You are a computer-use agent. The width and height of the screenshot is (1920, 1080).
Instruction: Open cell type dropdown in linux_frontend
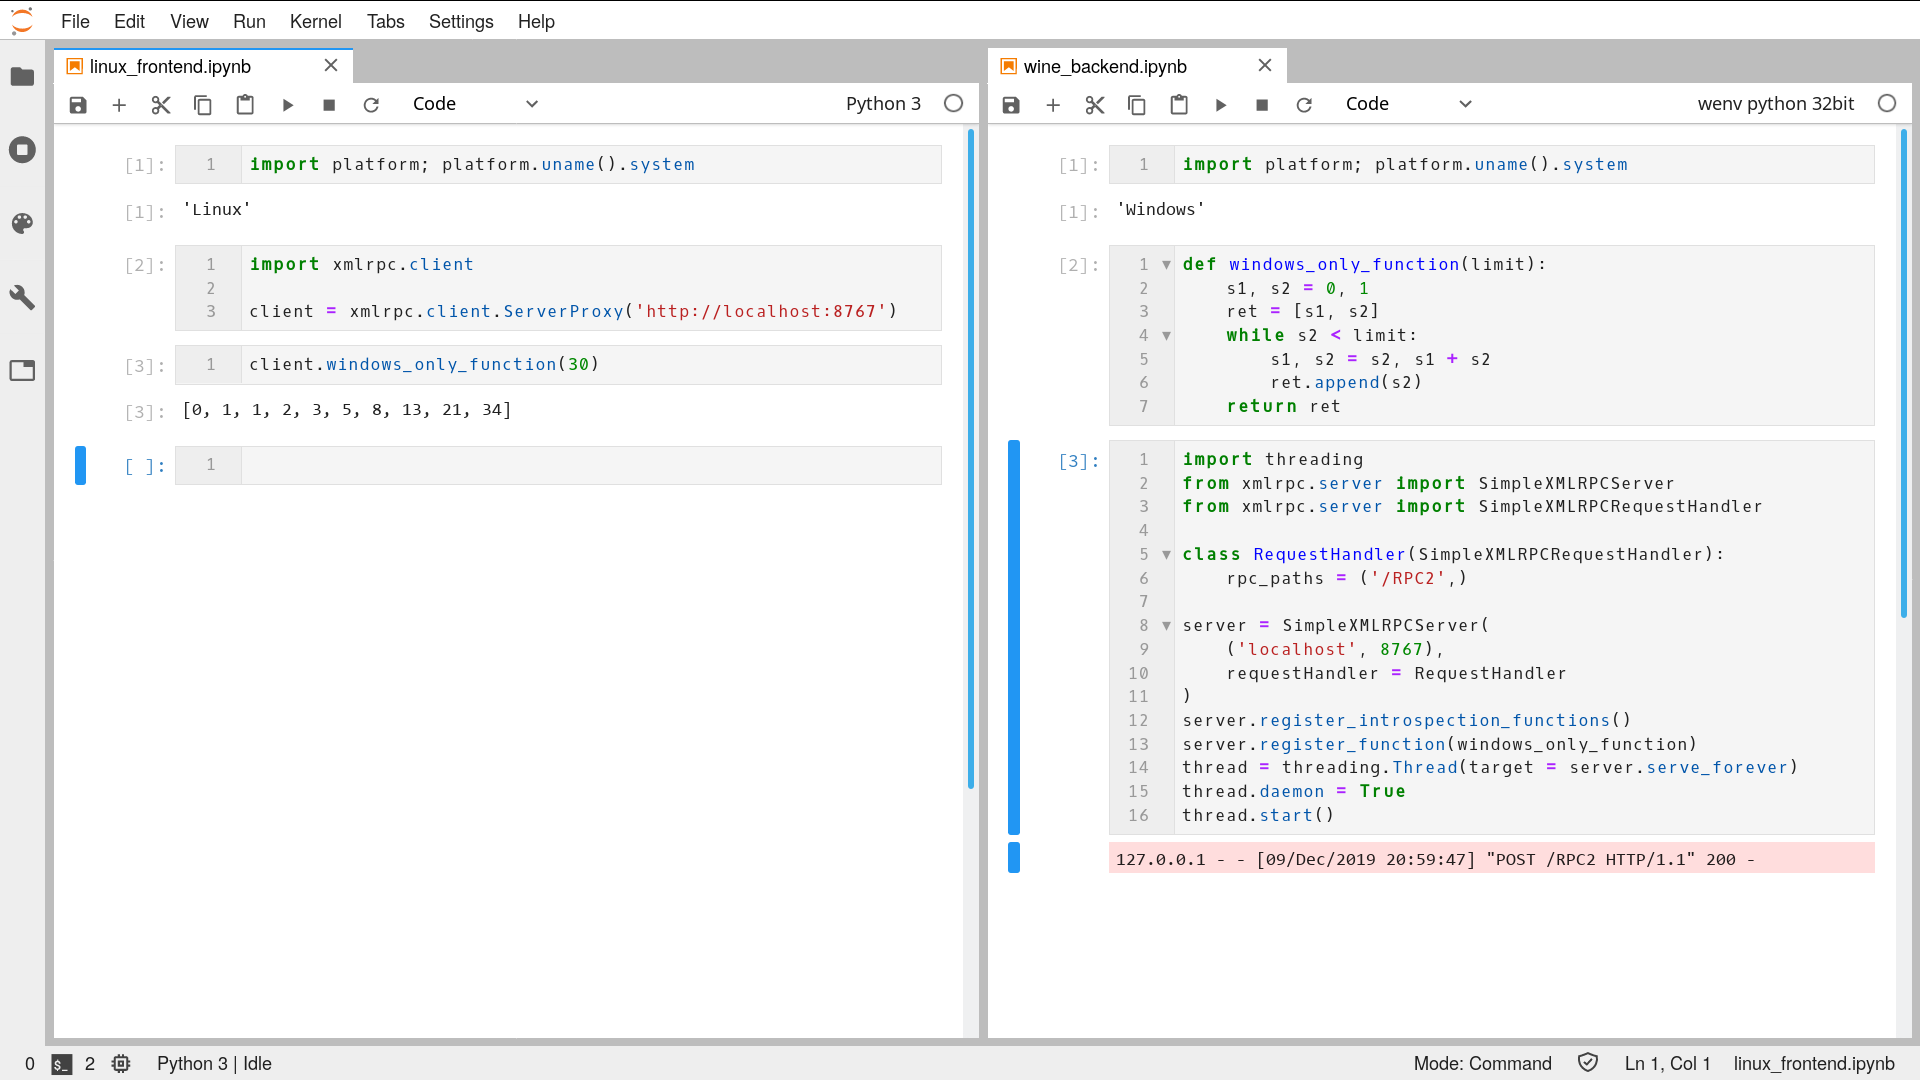point(476,104)
